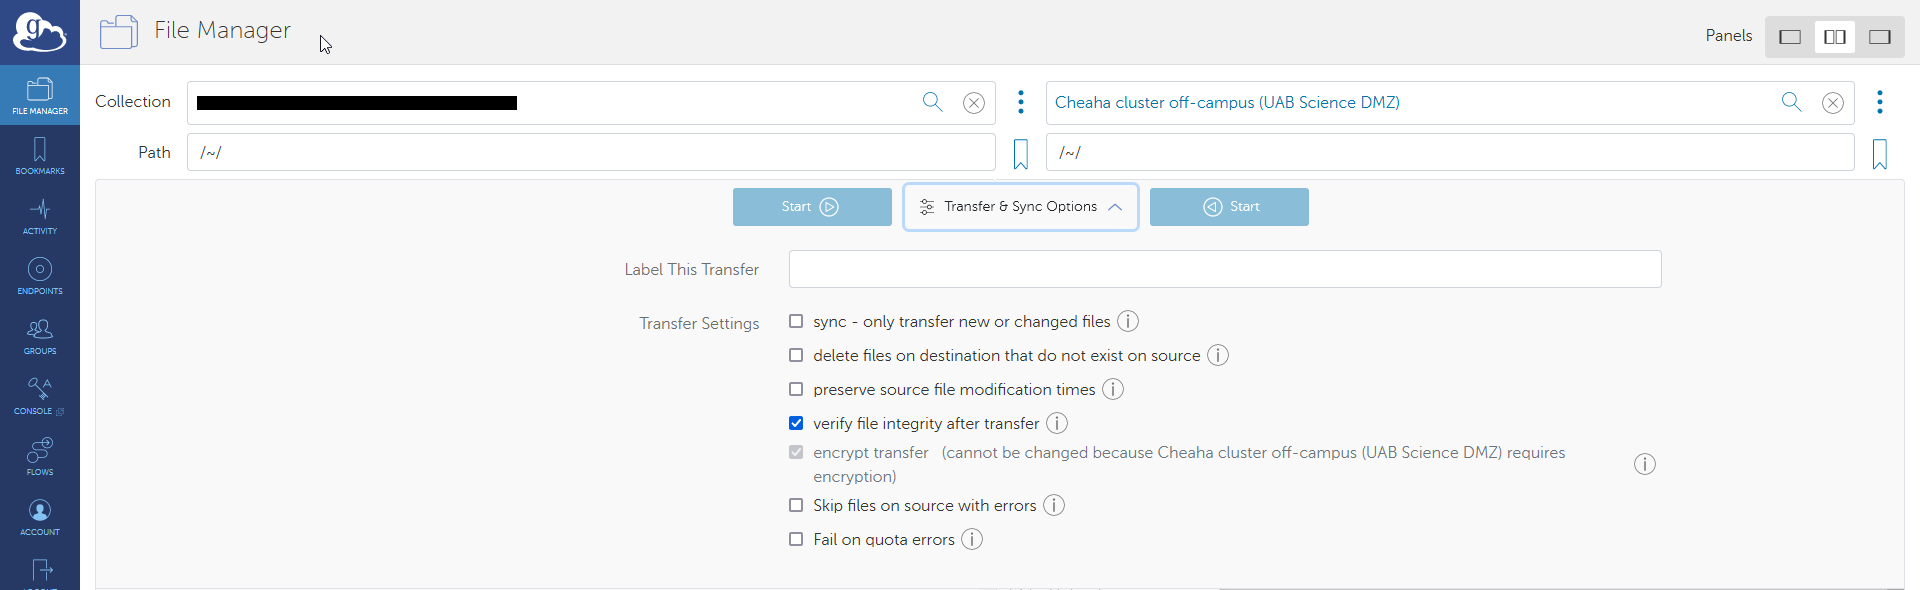Viewport: 1920px width, 590px height.
Task: Click info icon beside verify file integrity
Action: pyautogui.click(x=1057, y=424)
